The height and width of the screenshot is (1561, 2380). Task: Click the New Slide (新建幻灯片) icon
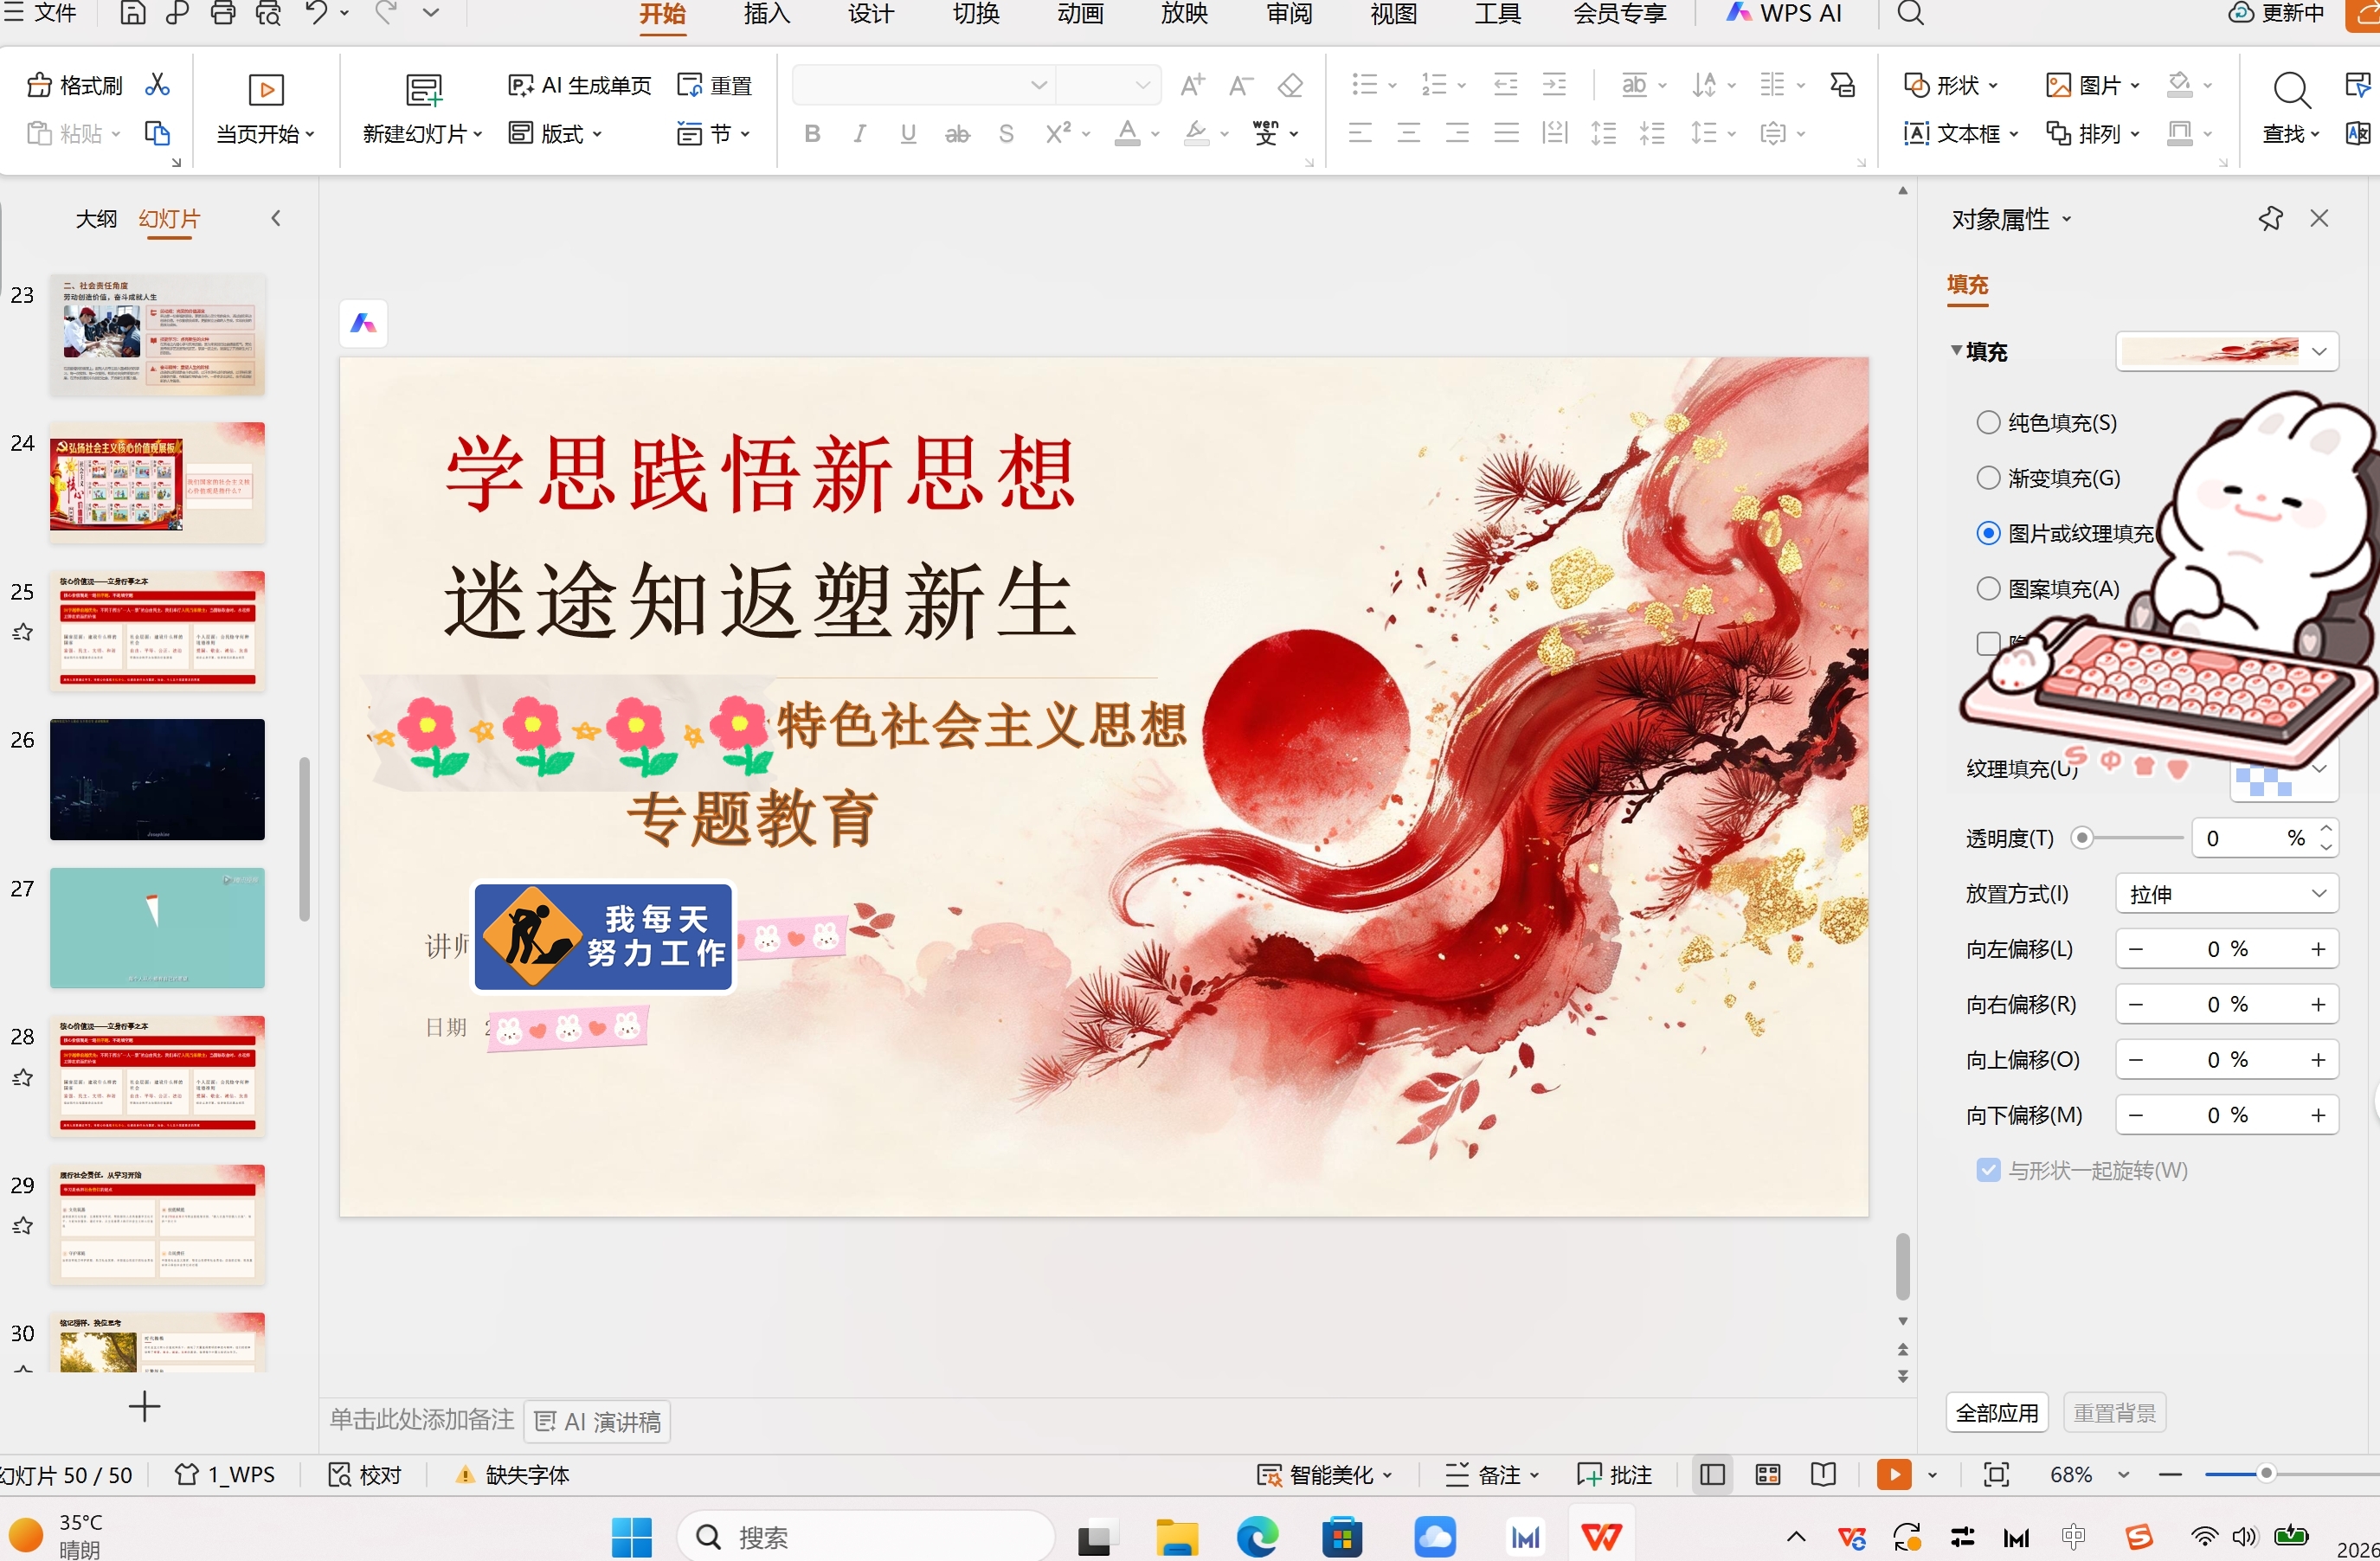tap(424, 90)
